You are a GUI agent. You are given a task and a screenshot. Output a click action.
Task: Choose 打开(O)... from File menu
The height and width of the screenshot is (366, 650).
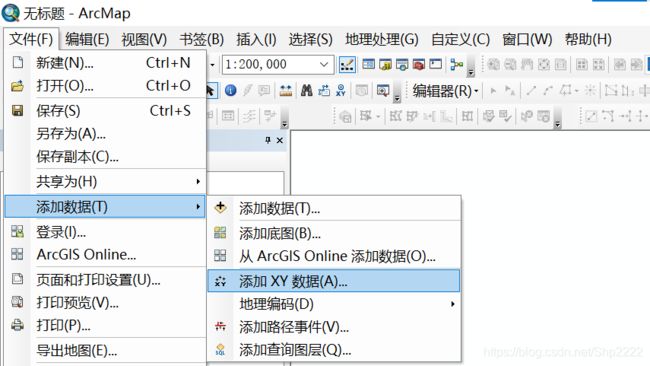coord(105,86)
